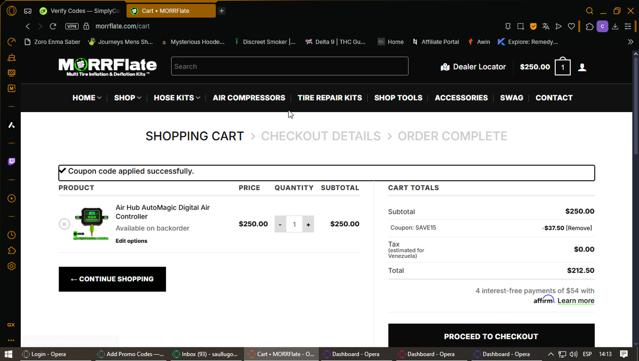This screenshot has width=639, height=361.
Task: Open the player flow arrow icon
Action: pyautogui.click(x=559, y=26)
